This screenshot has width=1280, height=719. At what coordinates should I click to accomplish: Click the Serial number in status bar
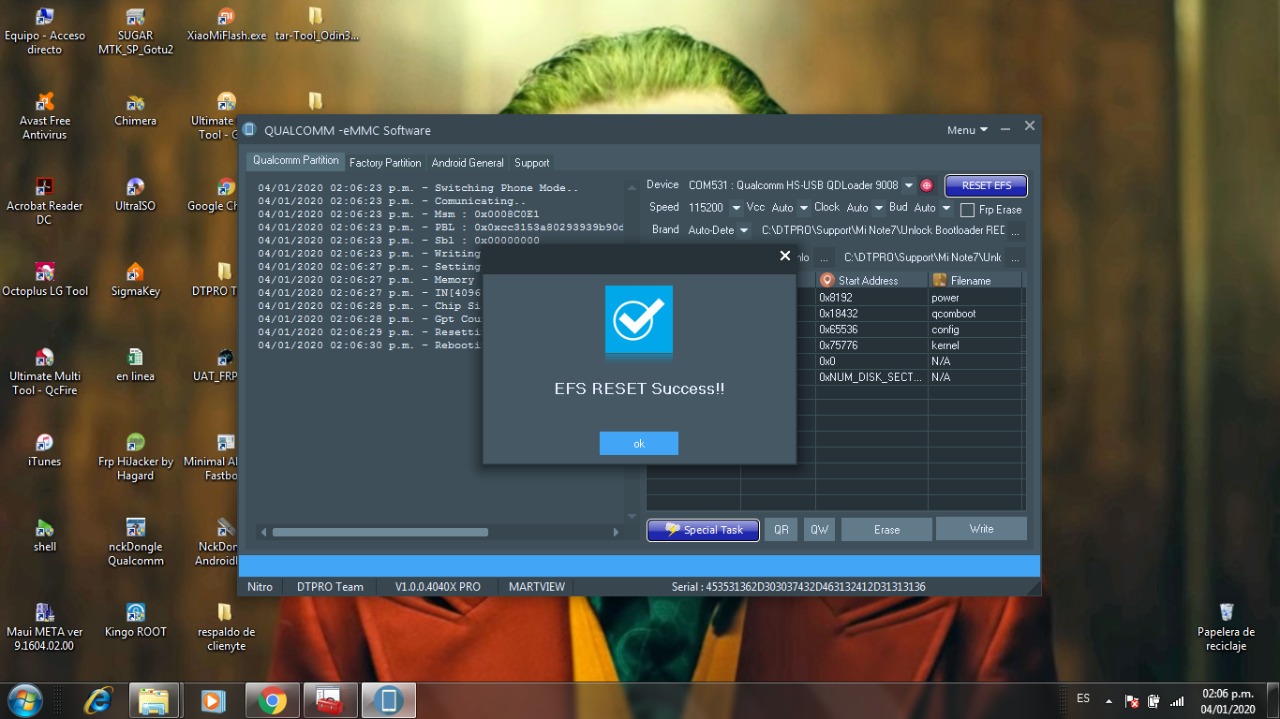[798, 587]
